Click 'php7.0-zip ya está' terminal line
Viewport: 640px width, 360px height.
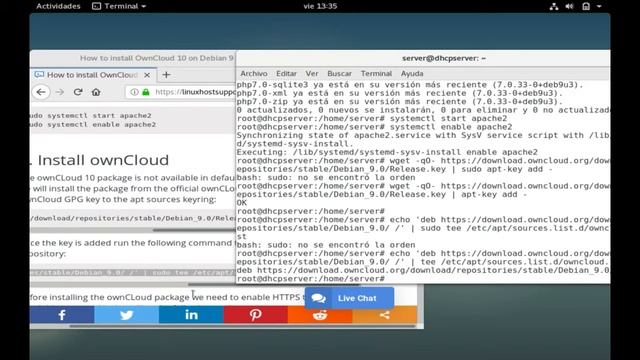pyautogui.click(x=400, y=102)
